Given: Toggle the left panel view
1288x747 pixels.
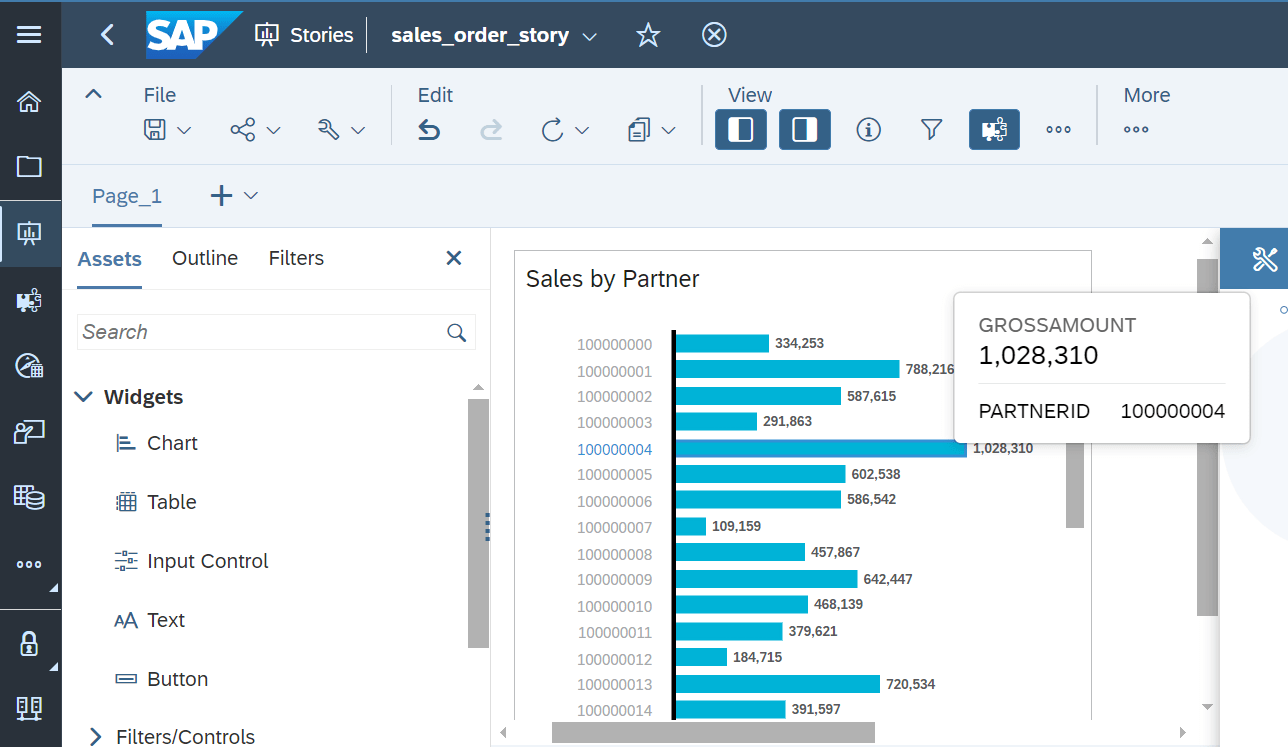Looking at the screenshot, I should [740, 129].
